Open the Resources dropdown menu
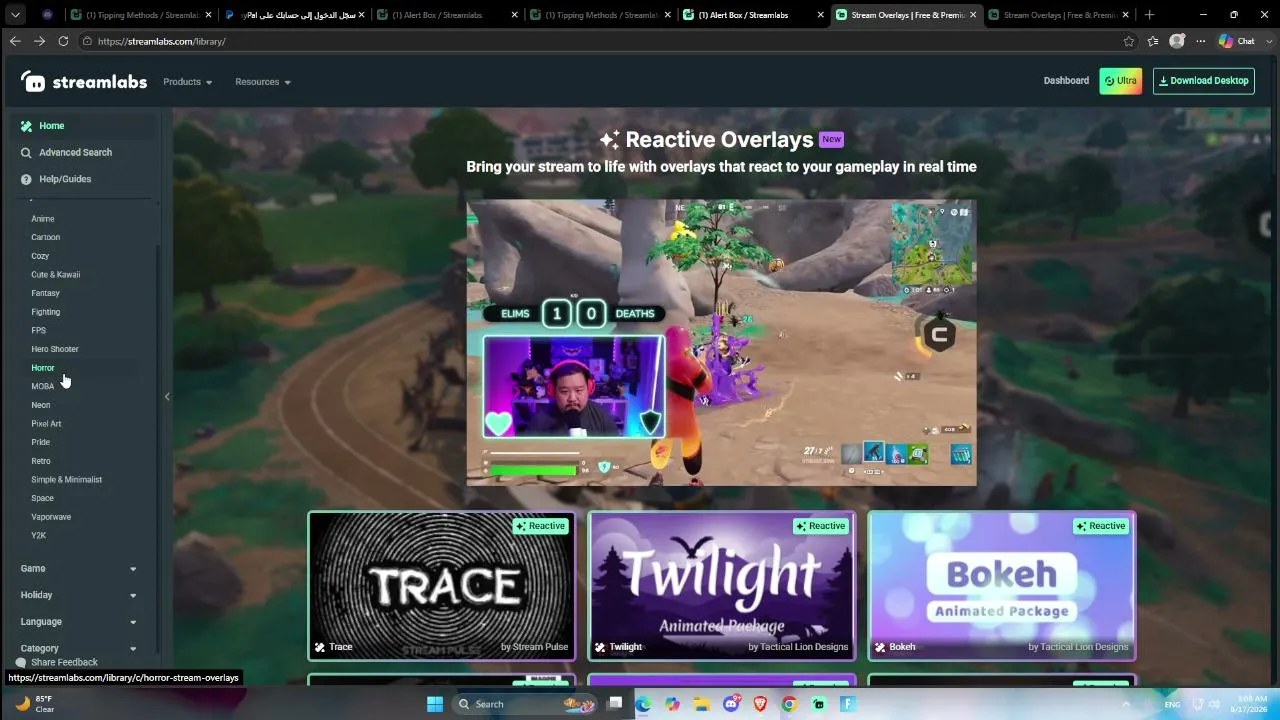Screen dimensions: 1280x720 [x=263, y=82]
